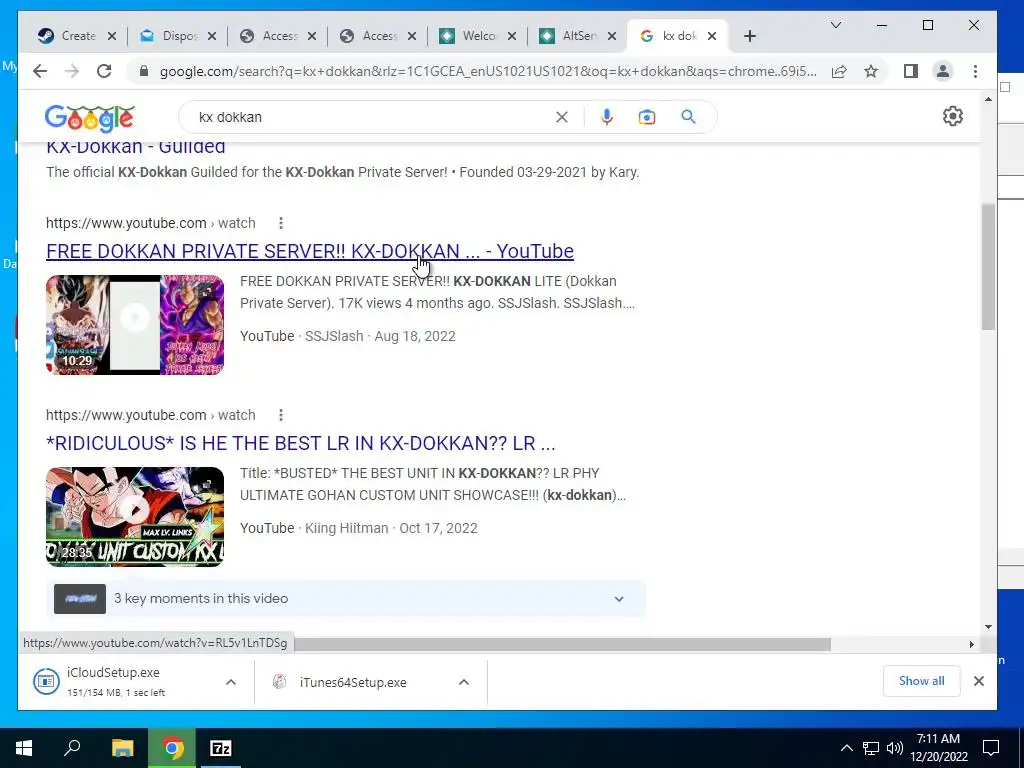Viewport: 1024px width, 768px height.
Task: Open the Chrome profile avatar menu
Action: (x=943, y=71)
